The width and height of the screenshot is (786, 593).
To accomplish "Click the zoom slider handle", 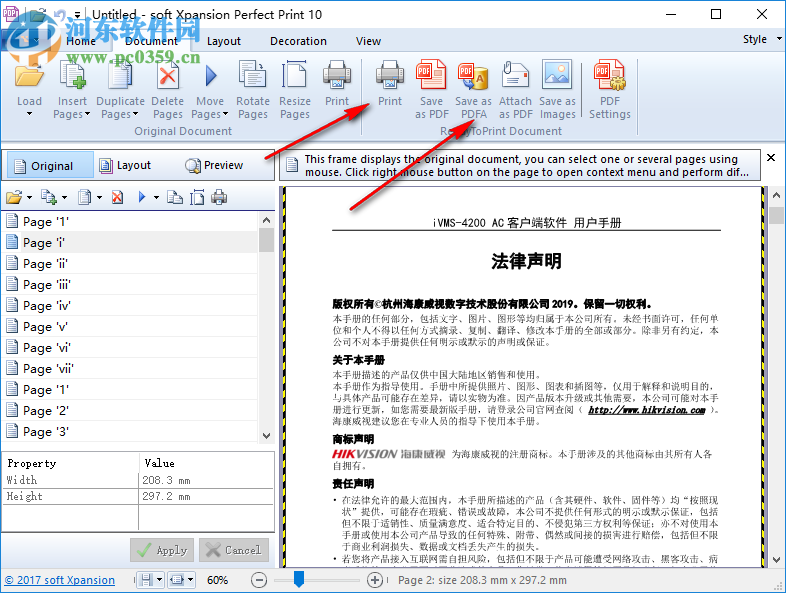I will point(299,578).
